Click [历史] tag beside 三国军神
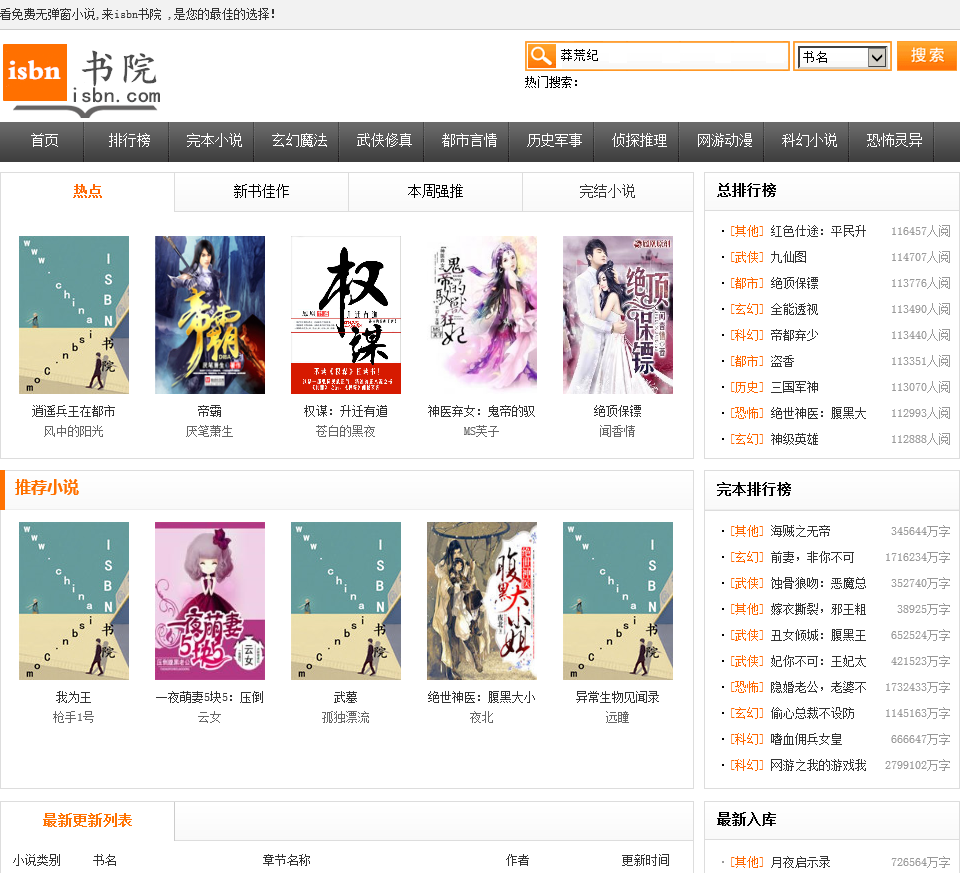The image size is (960, 873). click(x=747, y=388)
